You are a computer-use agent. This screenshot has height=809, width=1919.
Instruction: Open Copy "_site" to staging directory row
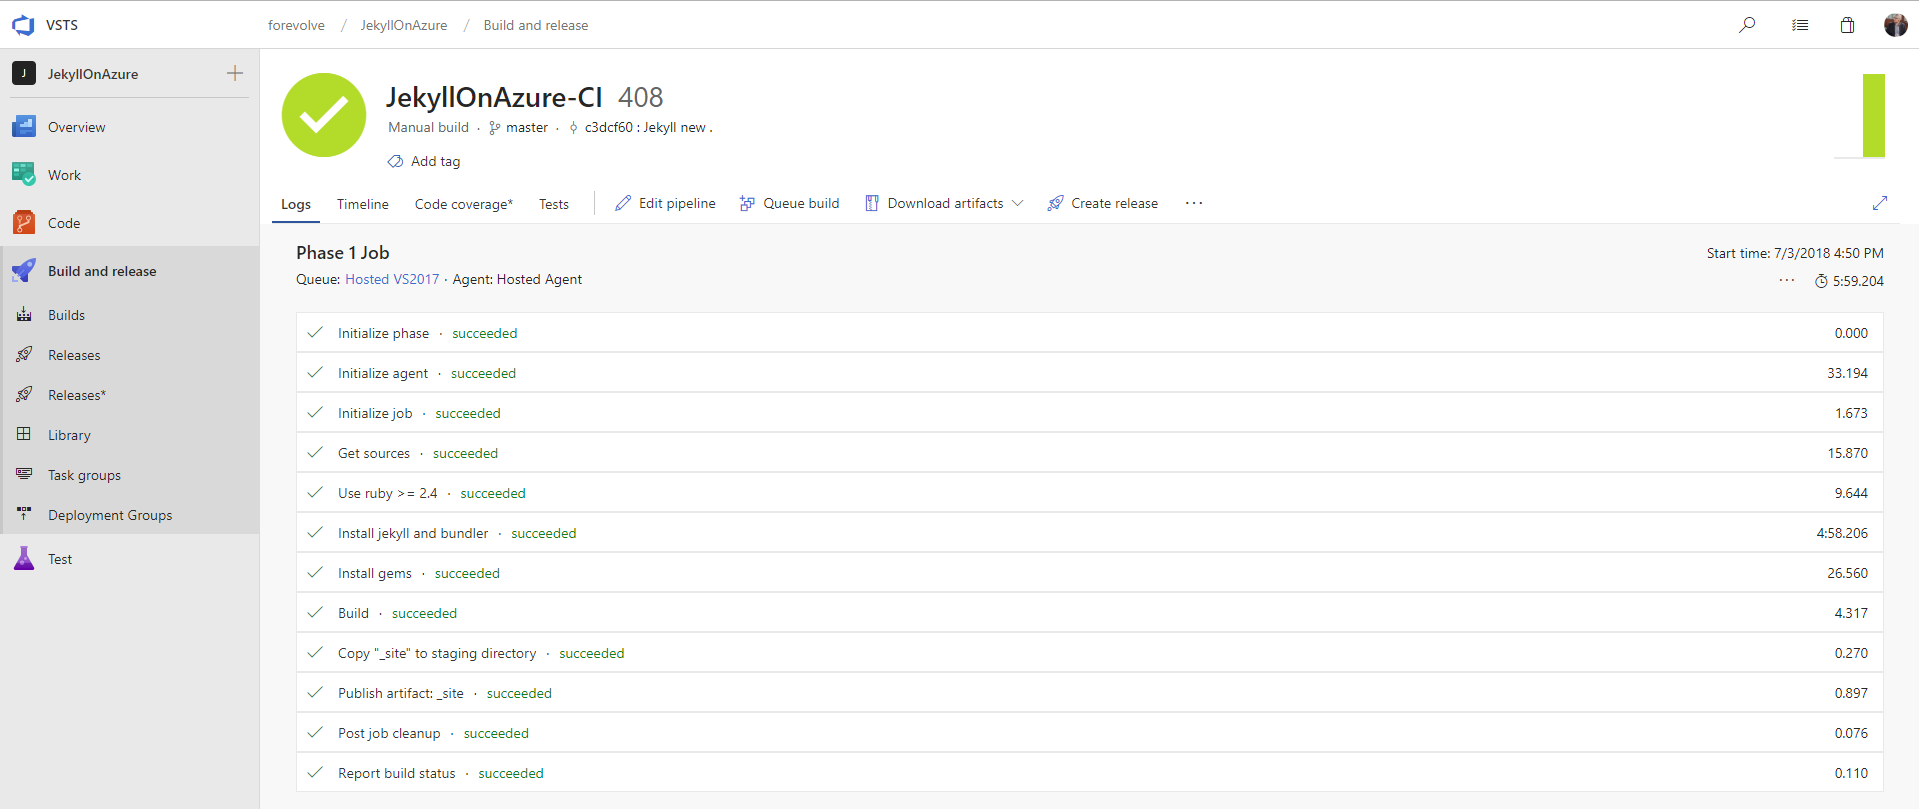[x=1090, y=653]
